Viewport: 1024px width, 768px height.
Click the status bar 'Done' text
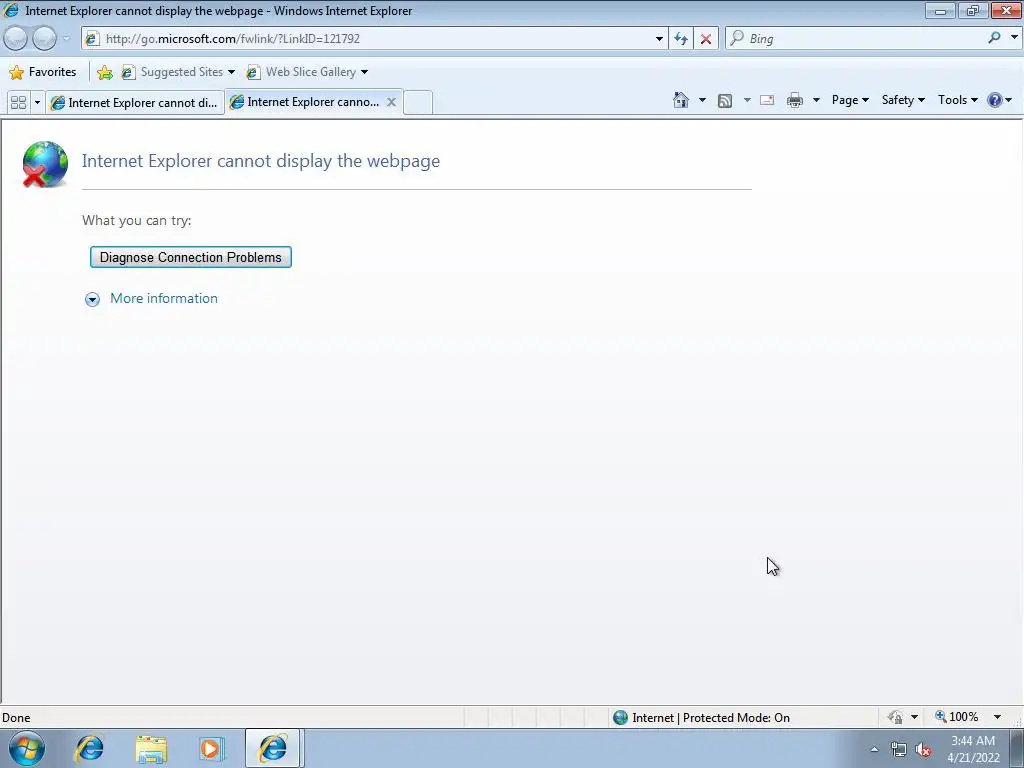pos(16,718)
